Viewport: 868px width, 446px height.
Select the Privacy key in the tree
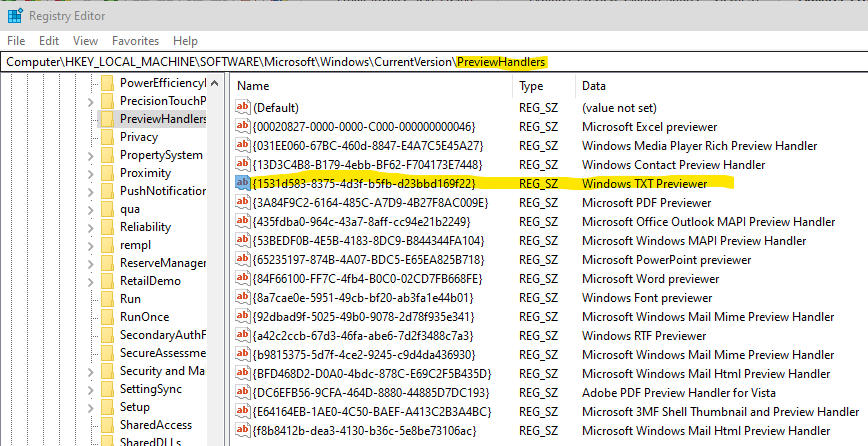click(139, 137)
